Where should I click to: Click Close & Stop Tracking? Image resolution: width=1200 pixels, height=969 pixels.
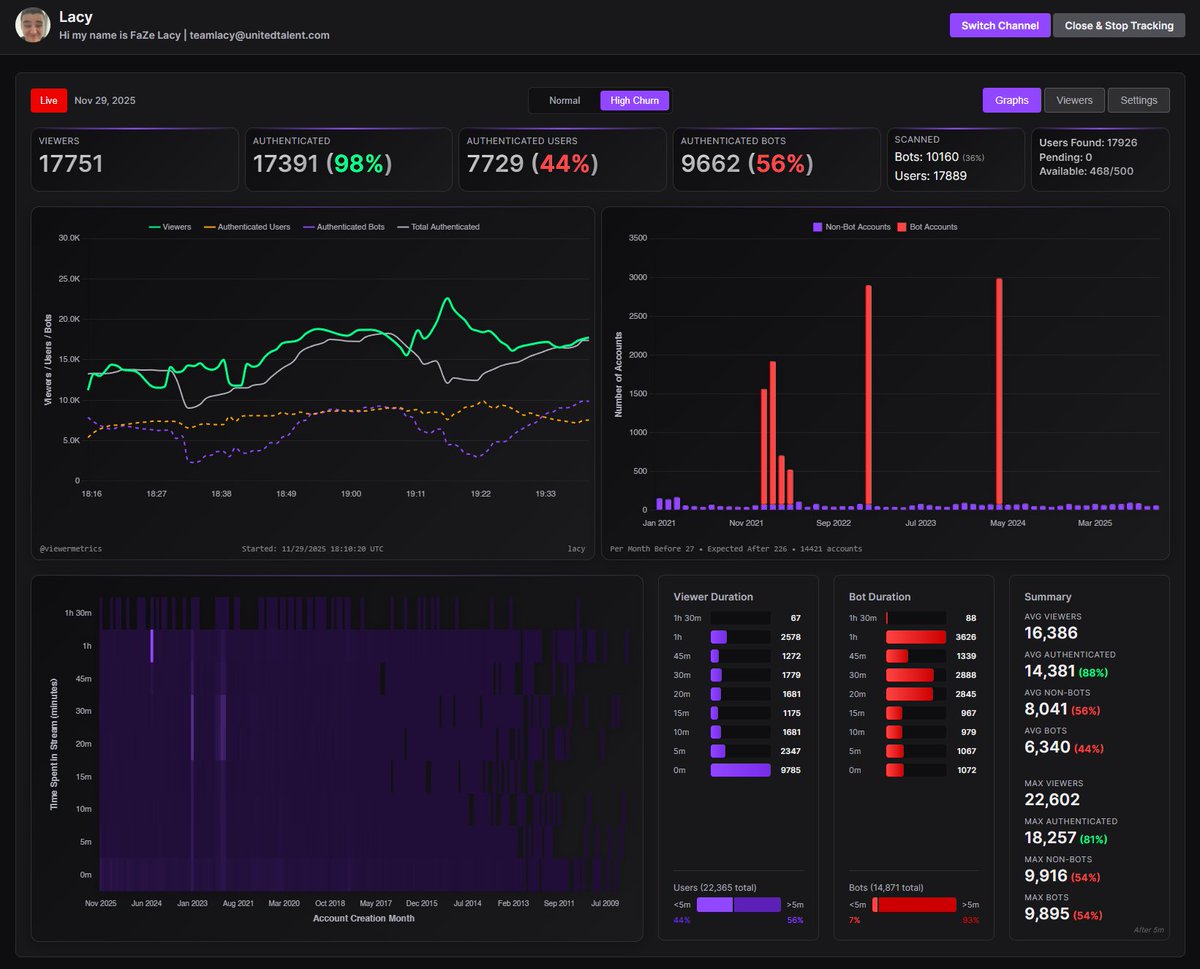point(1119,25)
